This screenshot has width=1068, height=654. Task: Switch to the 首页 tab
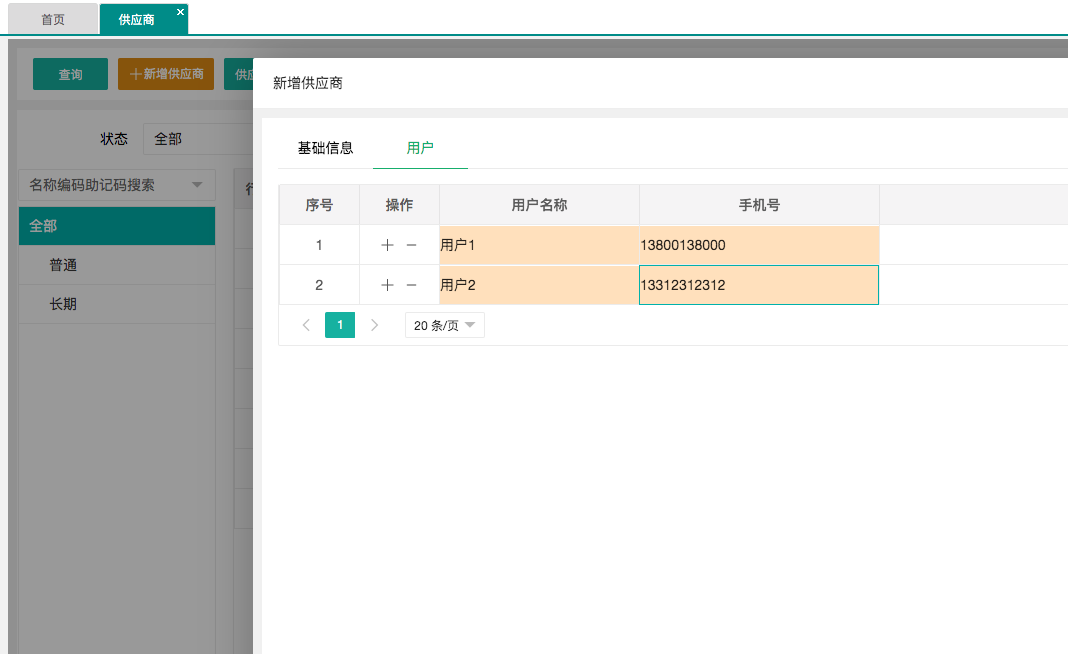(x=53, y=19)
